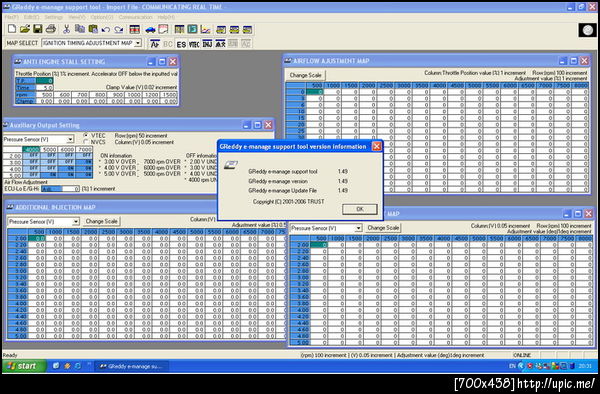The image size is (600, 394).
Task: Open a file using the folder toolbar icon
Action: click(x=25, y=29)
